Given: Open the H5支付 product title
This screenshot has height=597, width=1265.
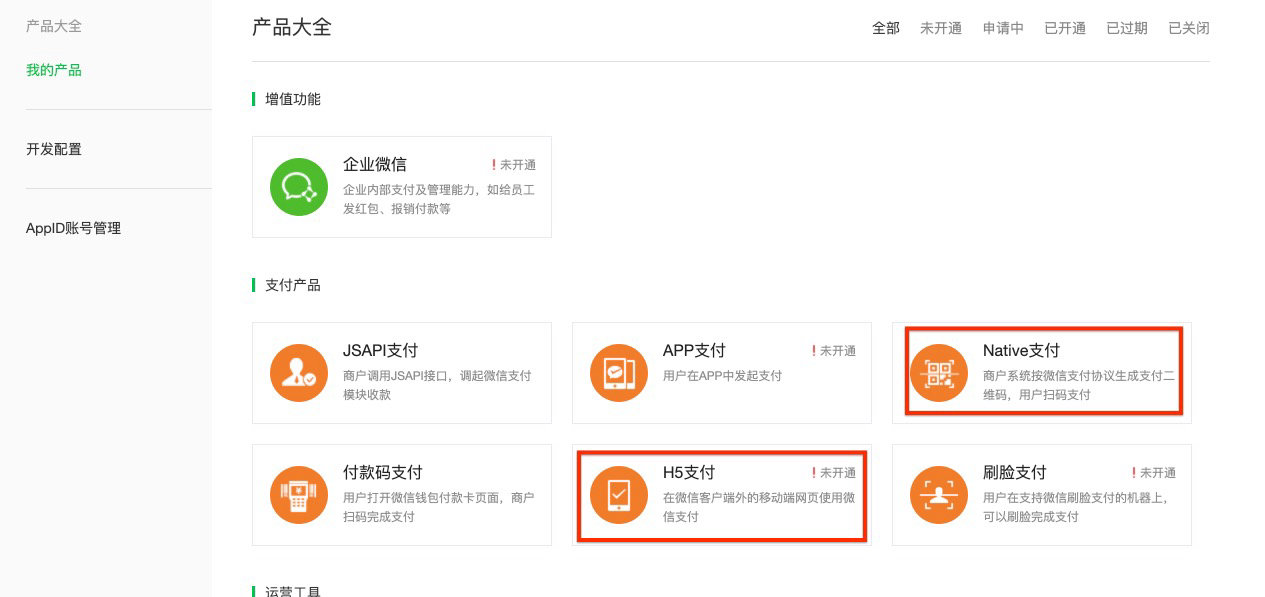Looking at the screenshot, I should [x=688, y=472].
